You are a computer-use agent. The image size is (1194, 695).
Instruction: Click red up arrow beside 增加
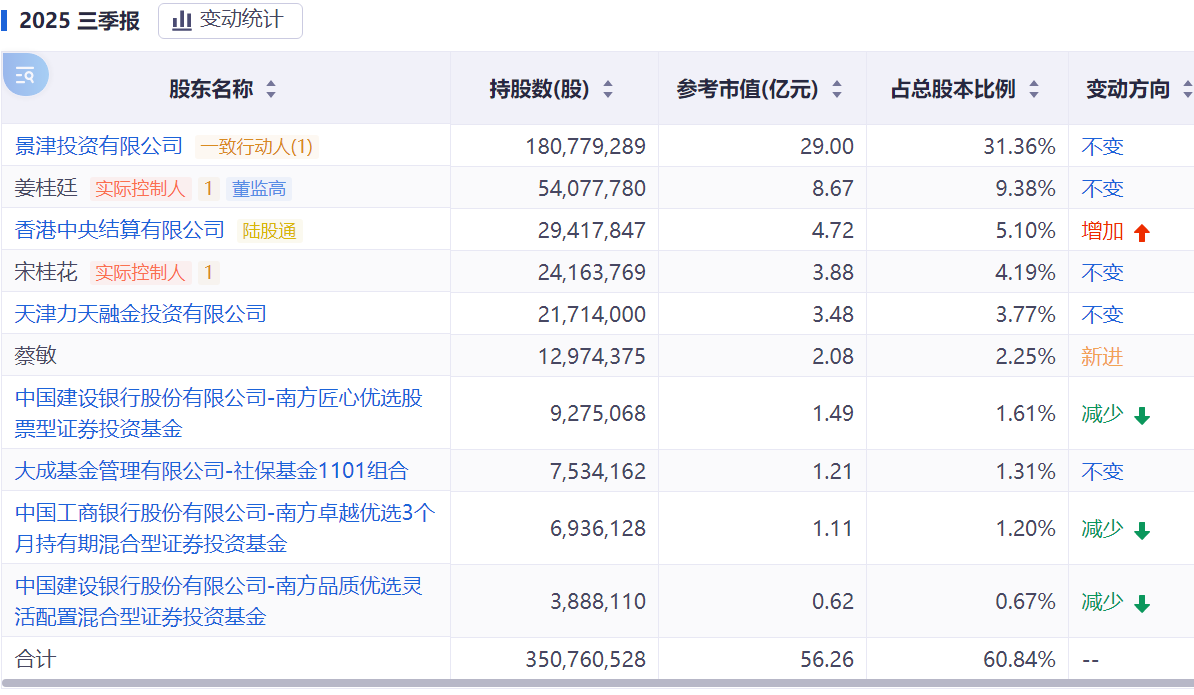pyautogui.click(x=1141, y=233)
